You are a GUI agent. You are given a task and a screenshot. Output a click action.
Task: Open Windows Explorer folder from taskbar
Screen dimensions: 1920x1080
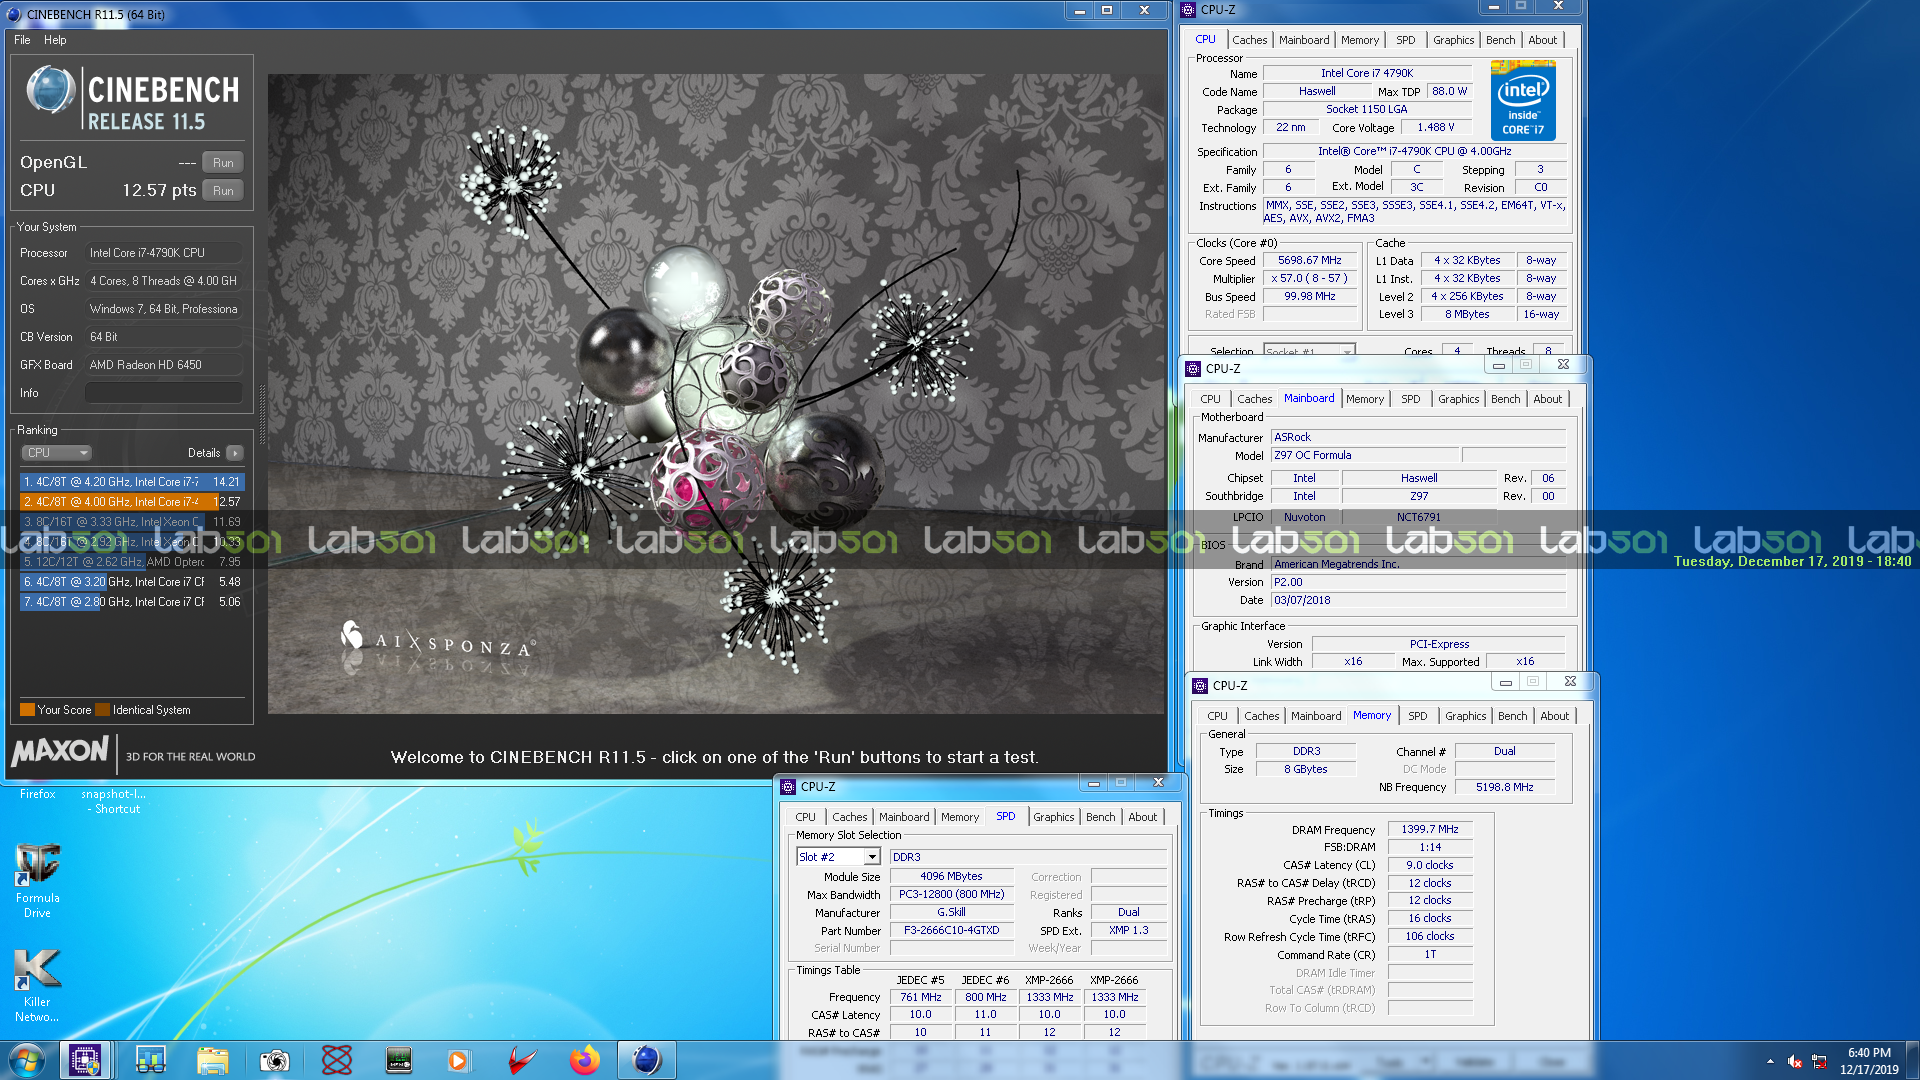point(213,1060)
